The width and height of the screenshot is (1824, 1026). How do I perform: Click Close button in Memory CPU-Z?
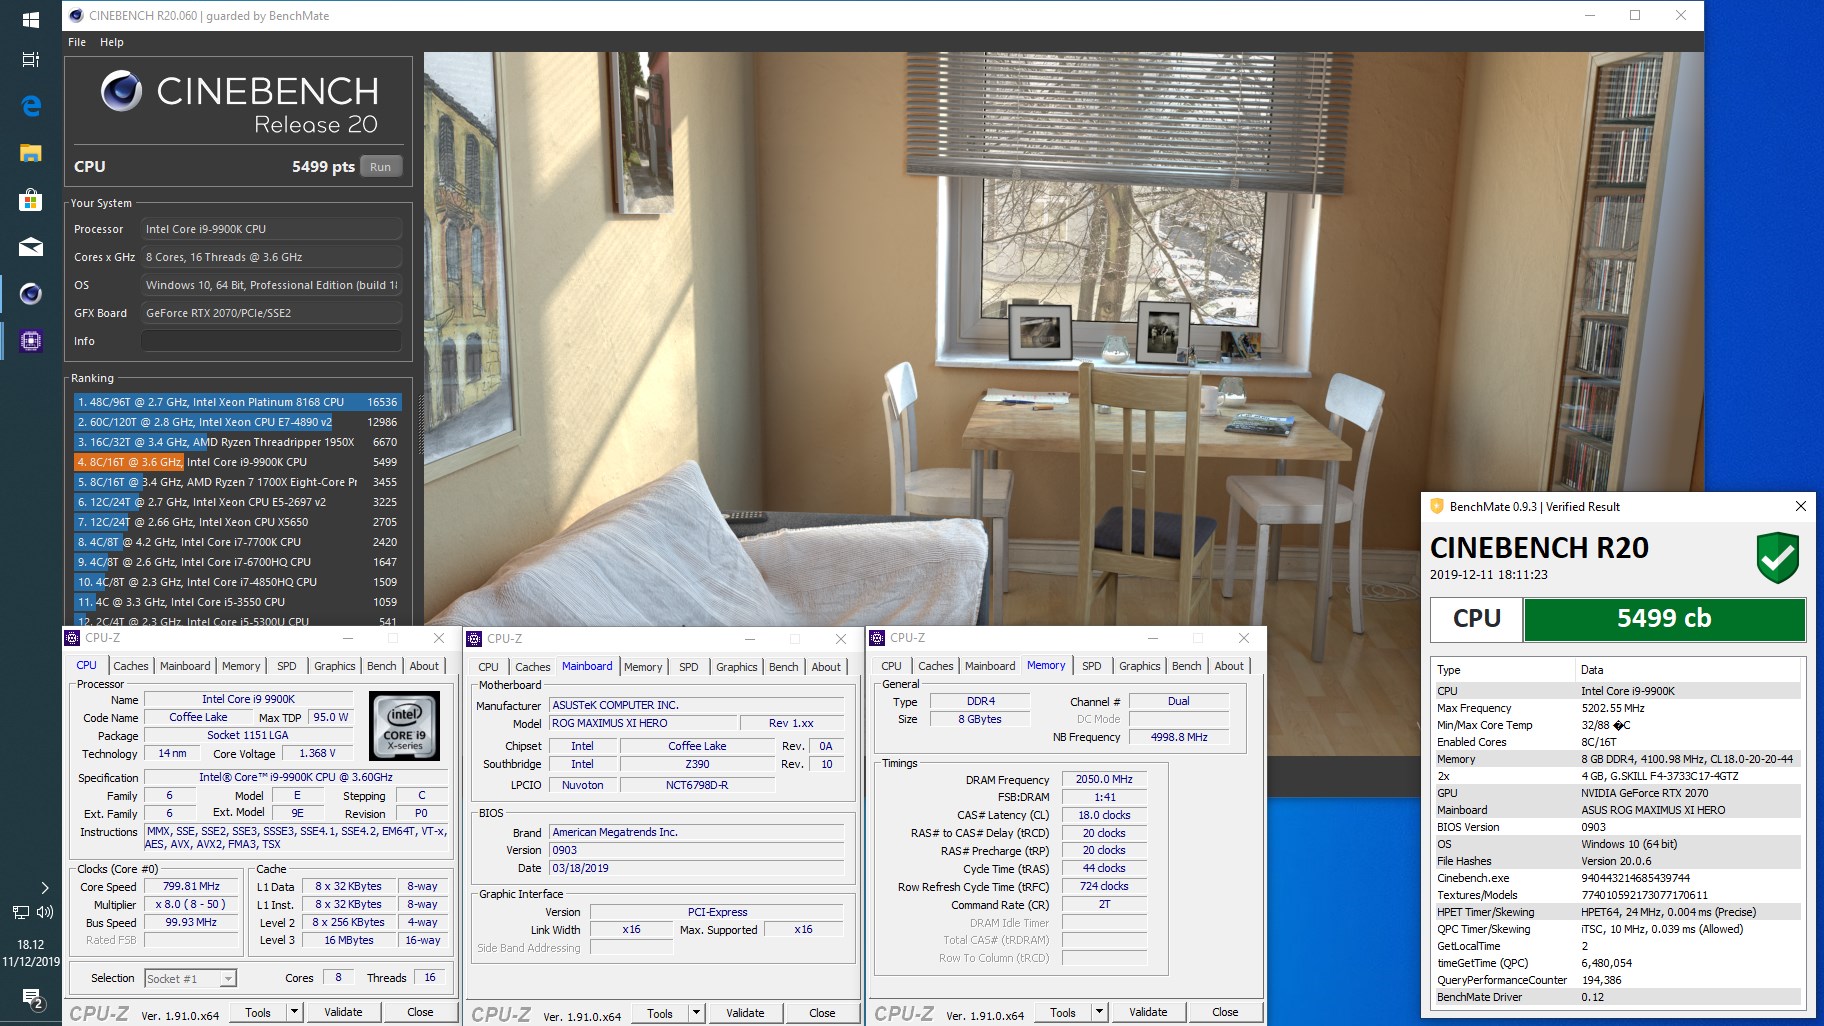click(x=1225, y=1012)
